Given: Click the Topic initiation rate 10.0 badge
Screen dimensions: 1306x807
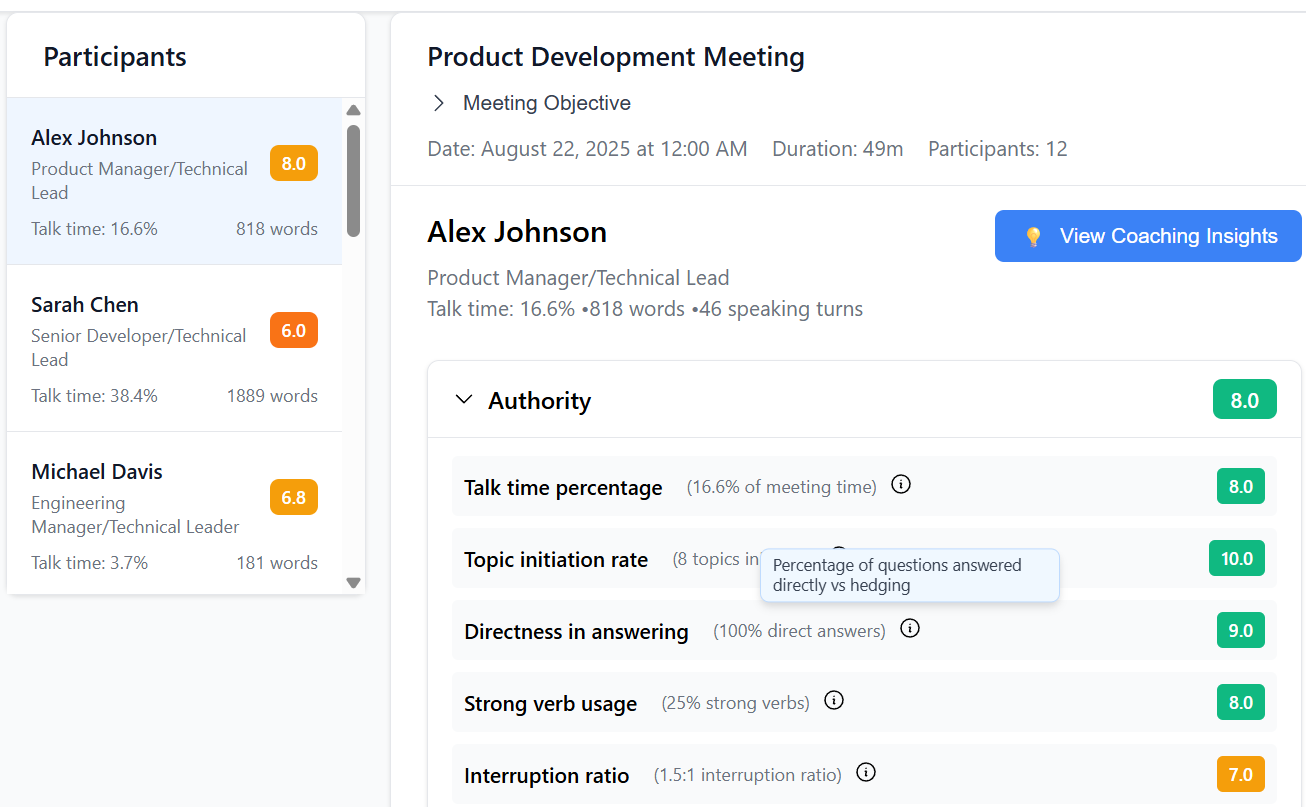Looking at the screenshot, I should (x=1236, y=558).
